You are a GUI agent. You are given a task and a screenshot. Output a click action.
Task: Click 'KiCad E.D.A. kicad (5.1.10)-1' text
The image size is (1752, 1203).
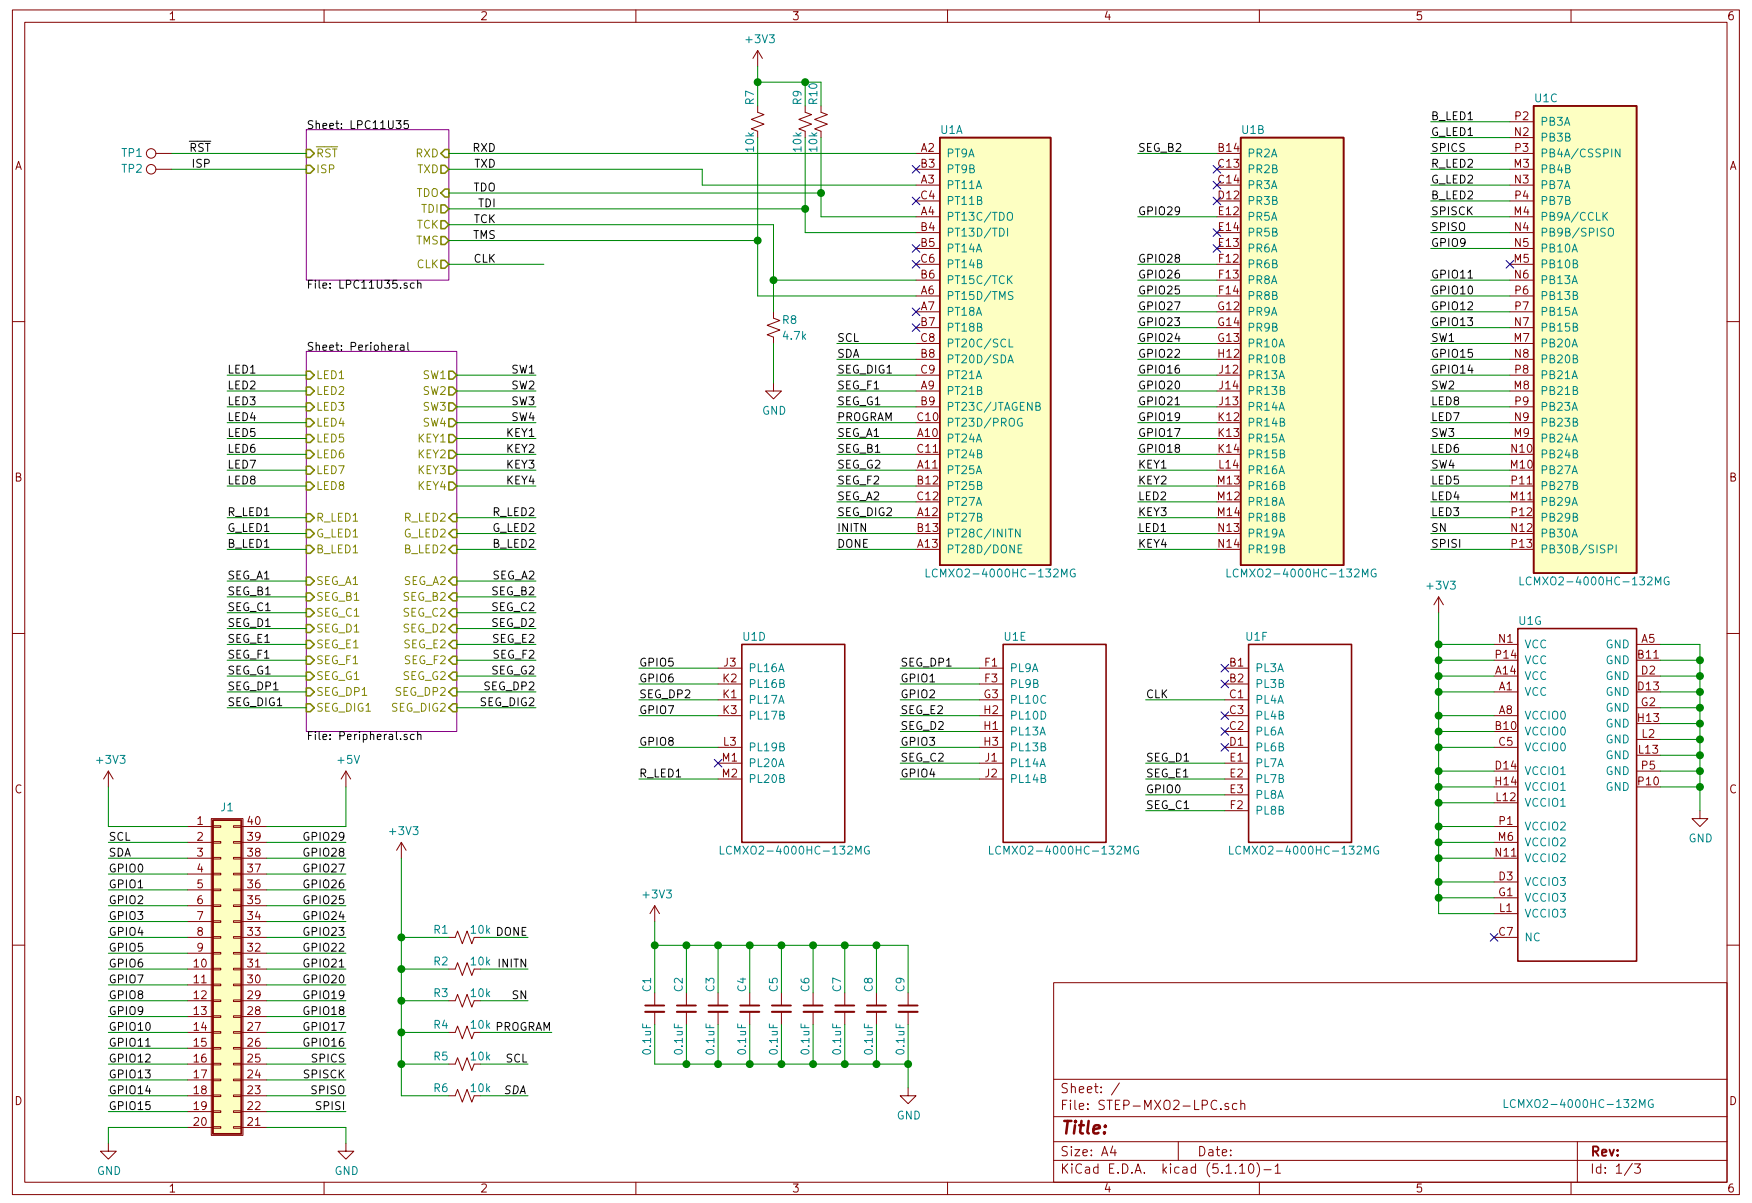tap(1171, 1169)
